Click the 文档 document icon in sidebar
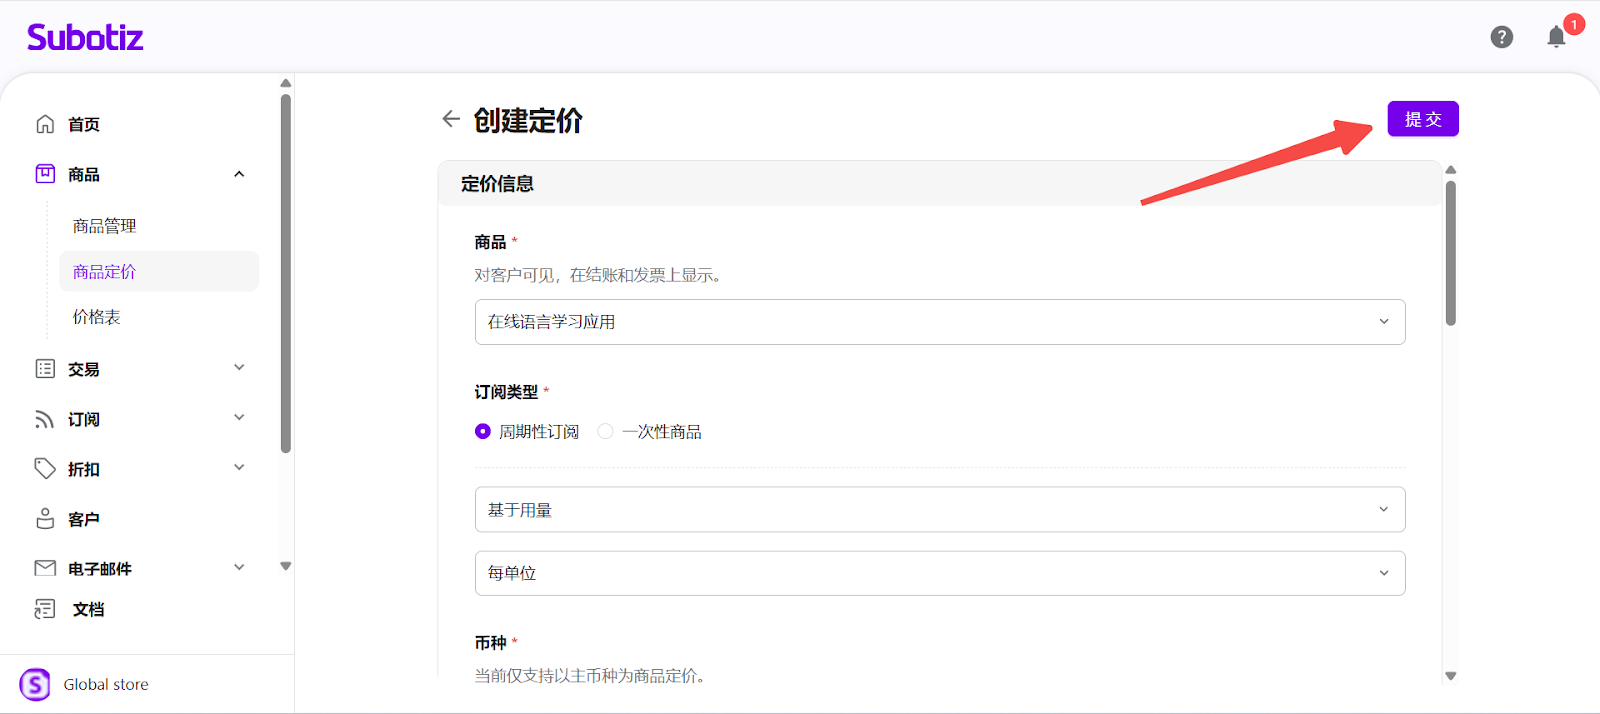This screenshot has height=714, width=1600. (x=45, y=609)
